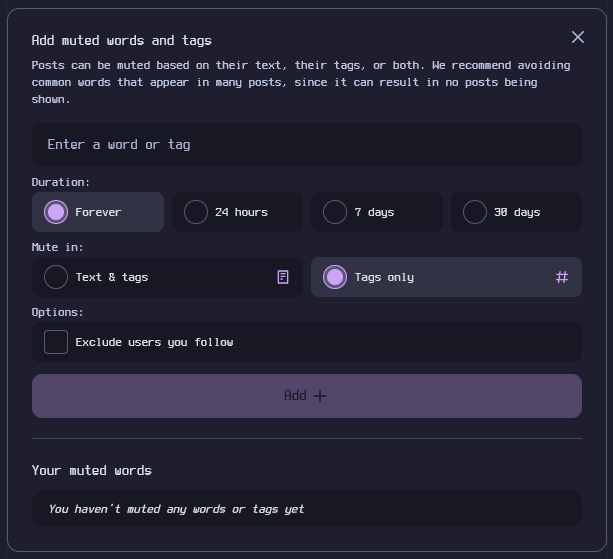
Task: Click the document icon beside Text & tags
Action: [x=283, y=277]
